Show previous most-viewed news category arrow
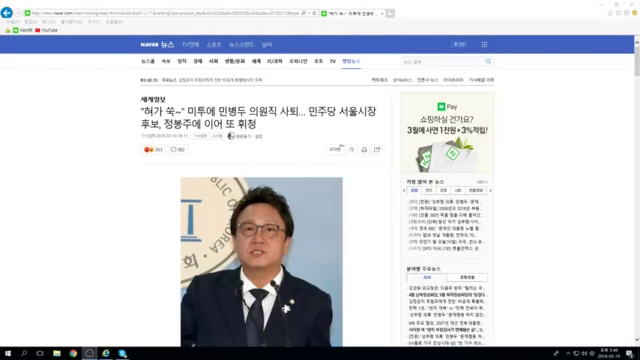This screenshot has height=360, width=640. coord(404,191)
